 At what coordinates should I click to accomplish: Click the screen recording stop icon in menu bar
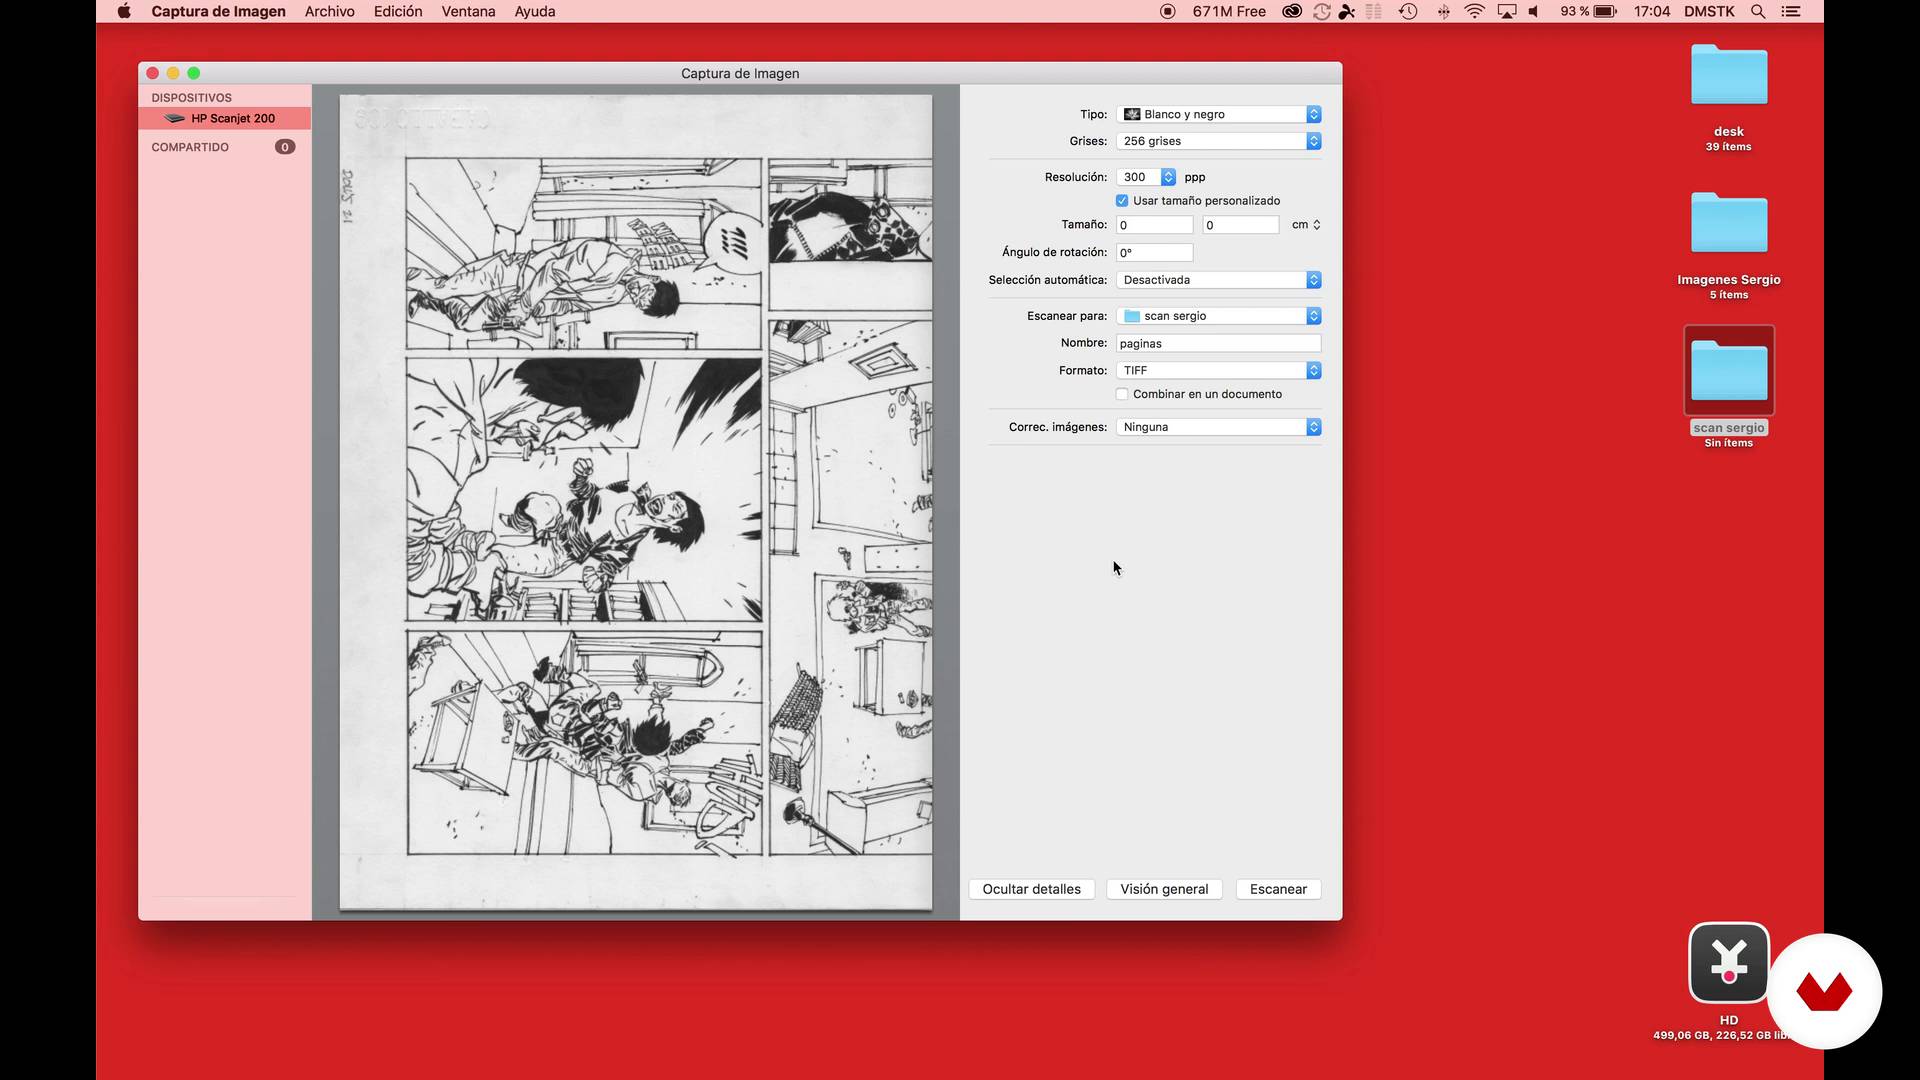coord(1167,11)
